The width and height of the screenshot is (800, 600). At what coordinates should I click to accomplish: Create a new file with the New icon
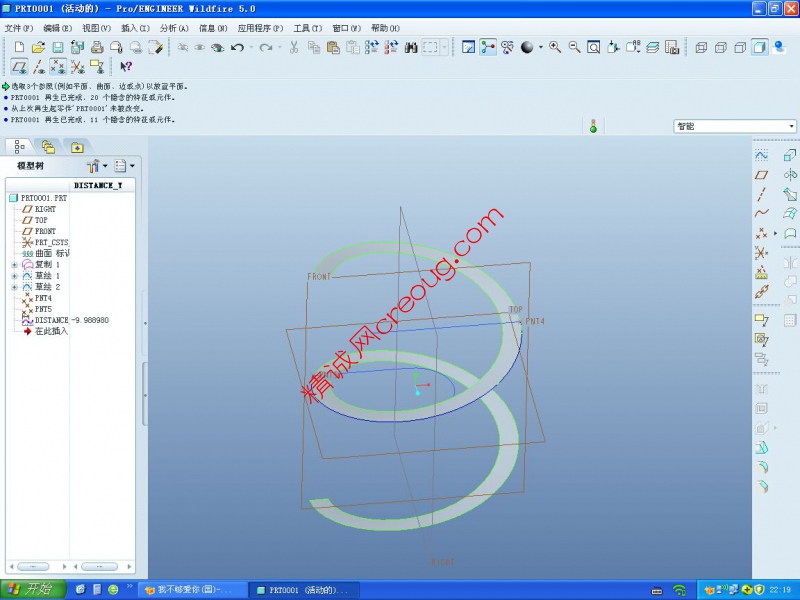pos(19,47)
